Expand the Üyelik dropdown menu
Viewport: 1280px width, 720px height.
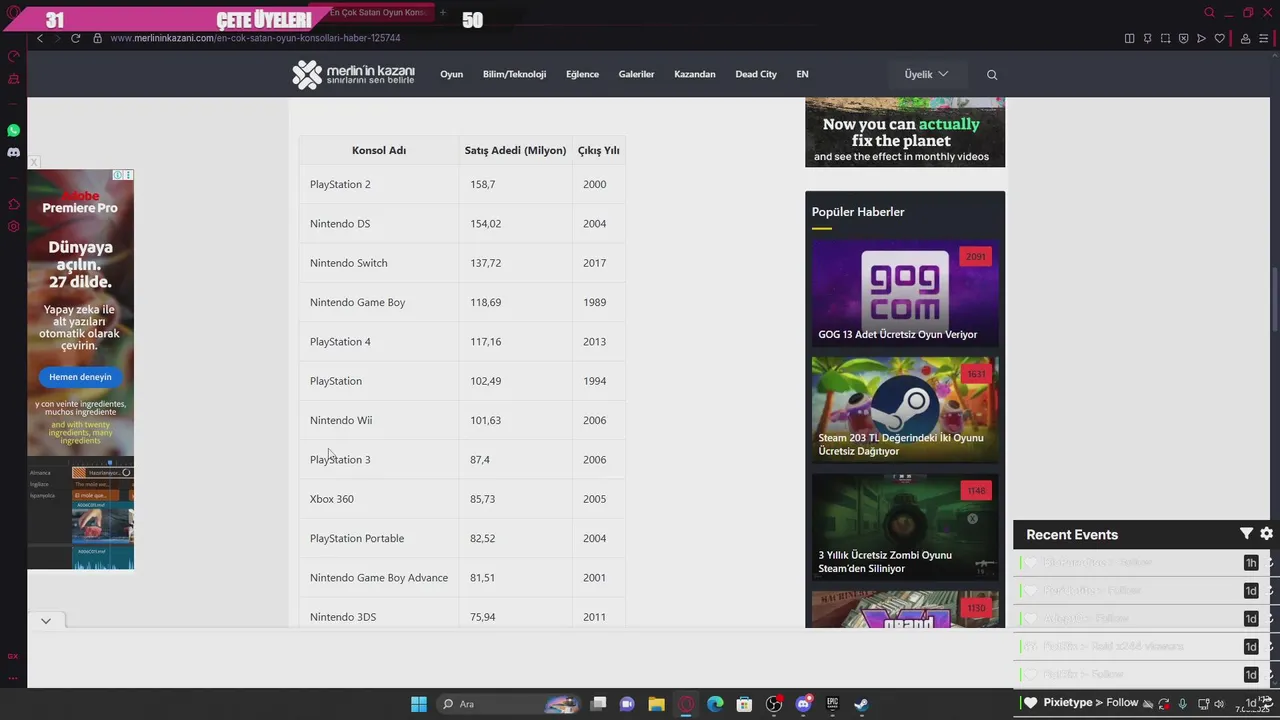point(927,74)
